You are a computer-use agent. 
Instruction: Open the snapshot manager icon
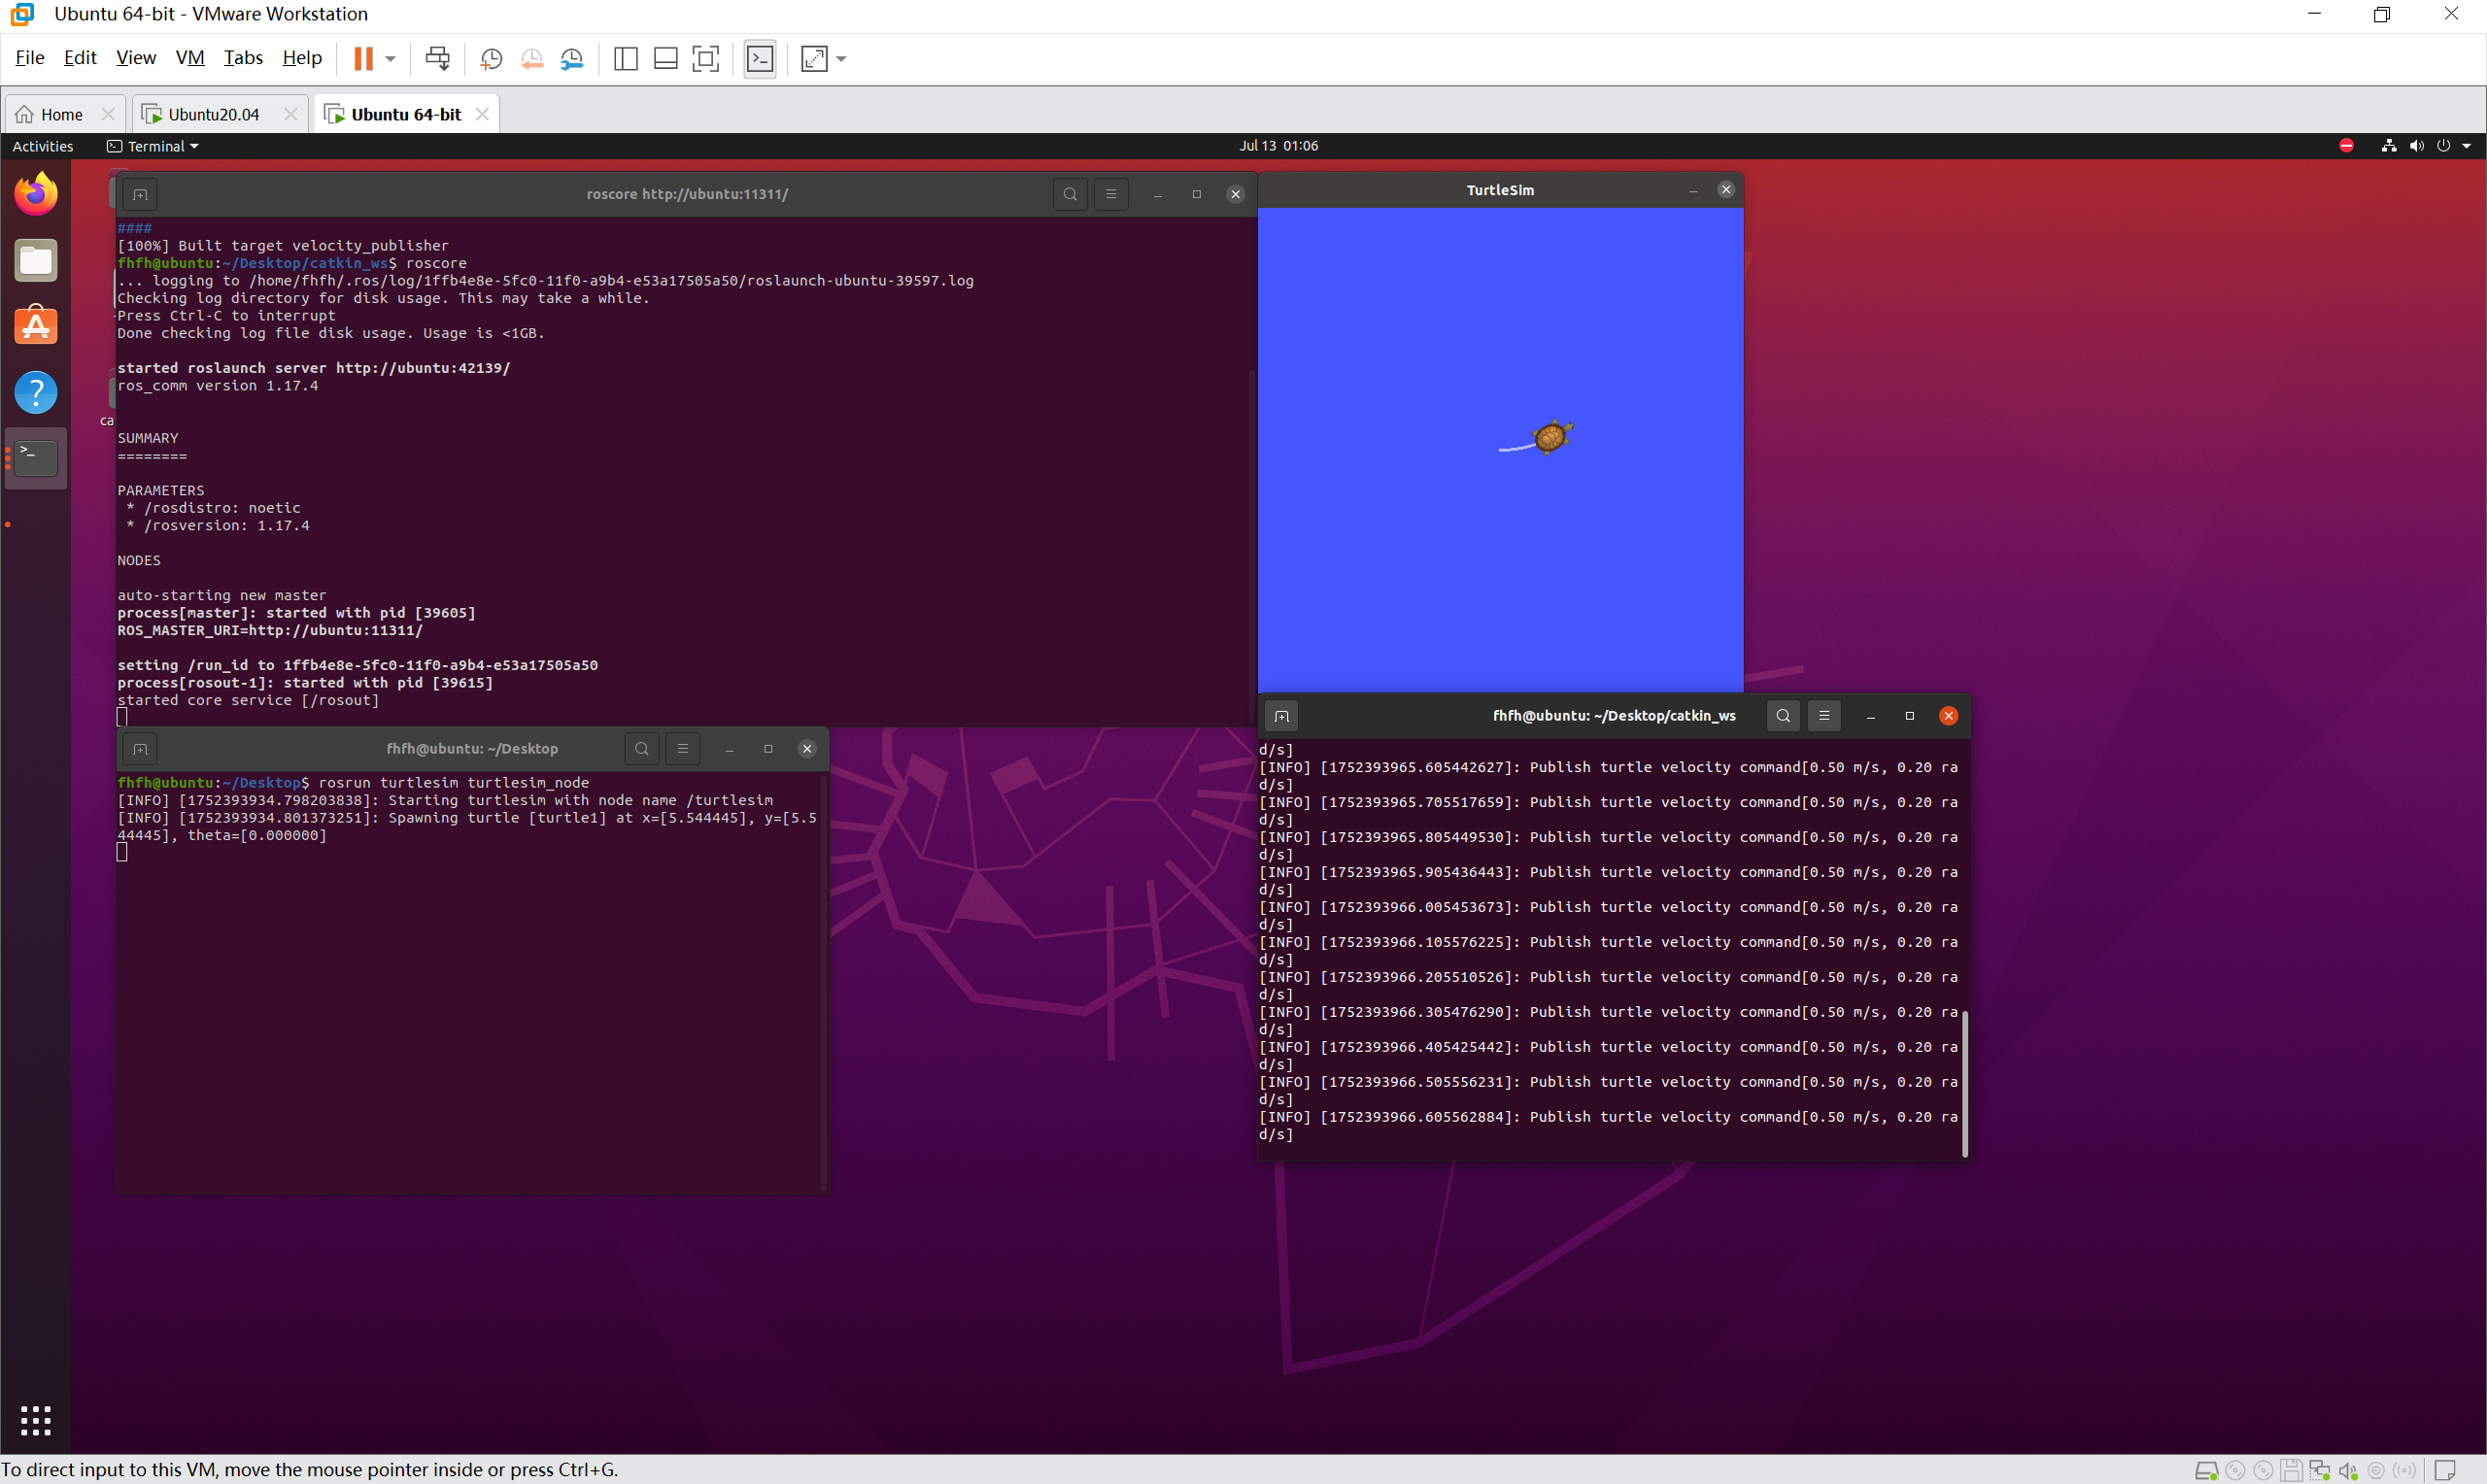[x=572, y=59]
